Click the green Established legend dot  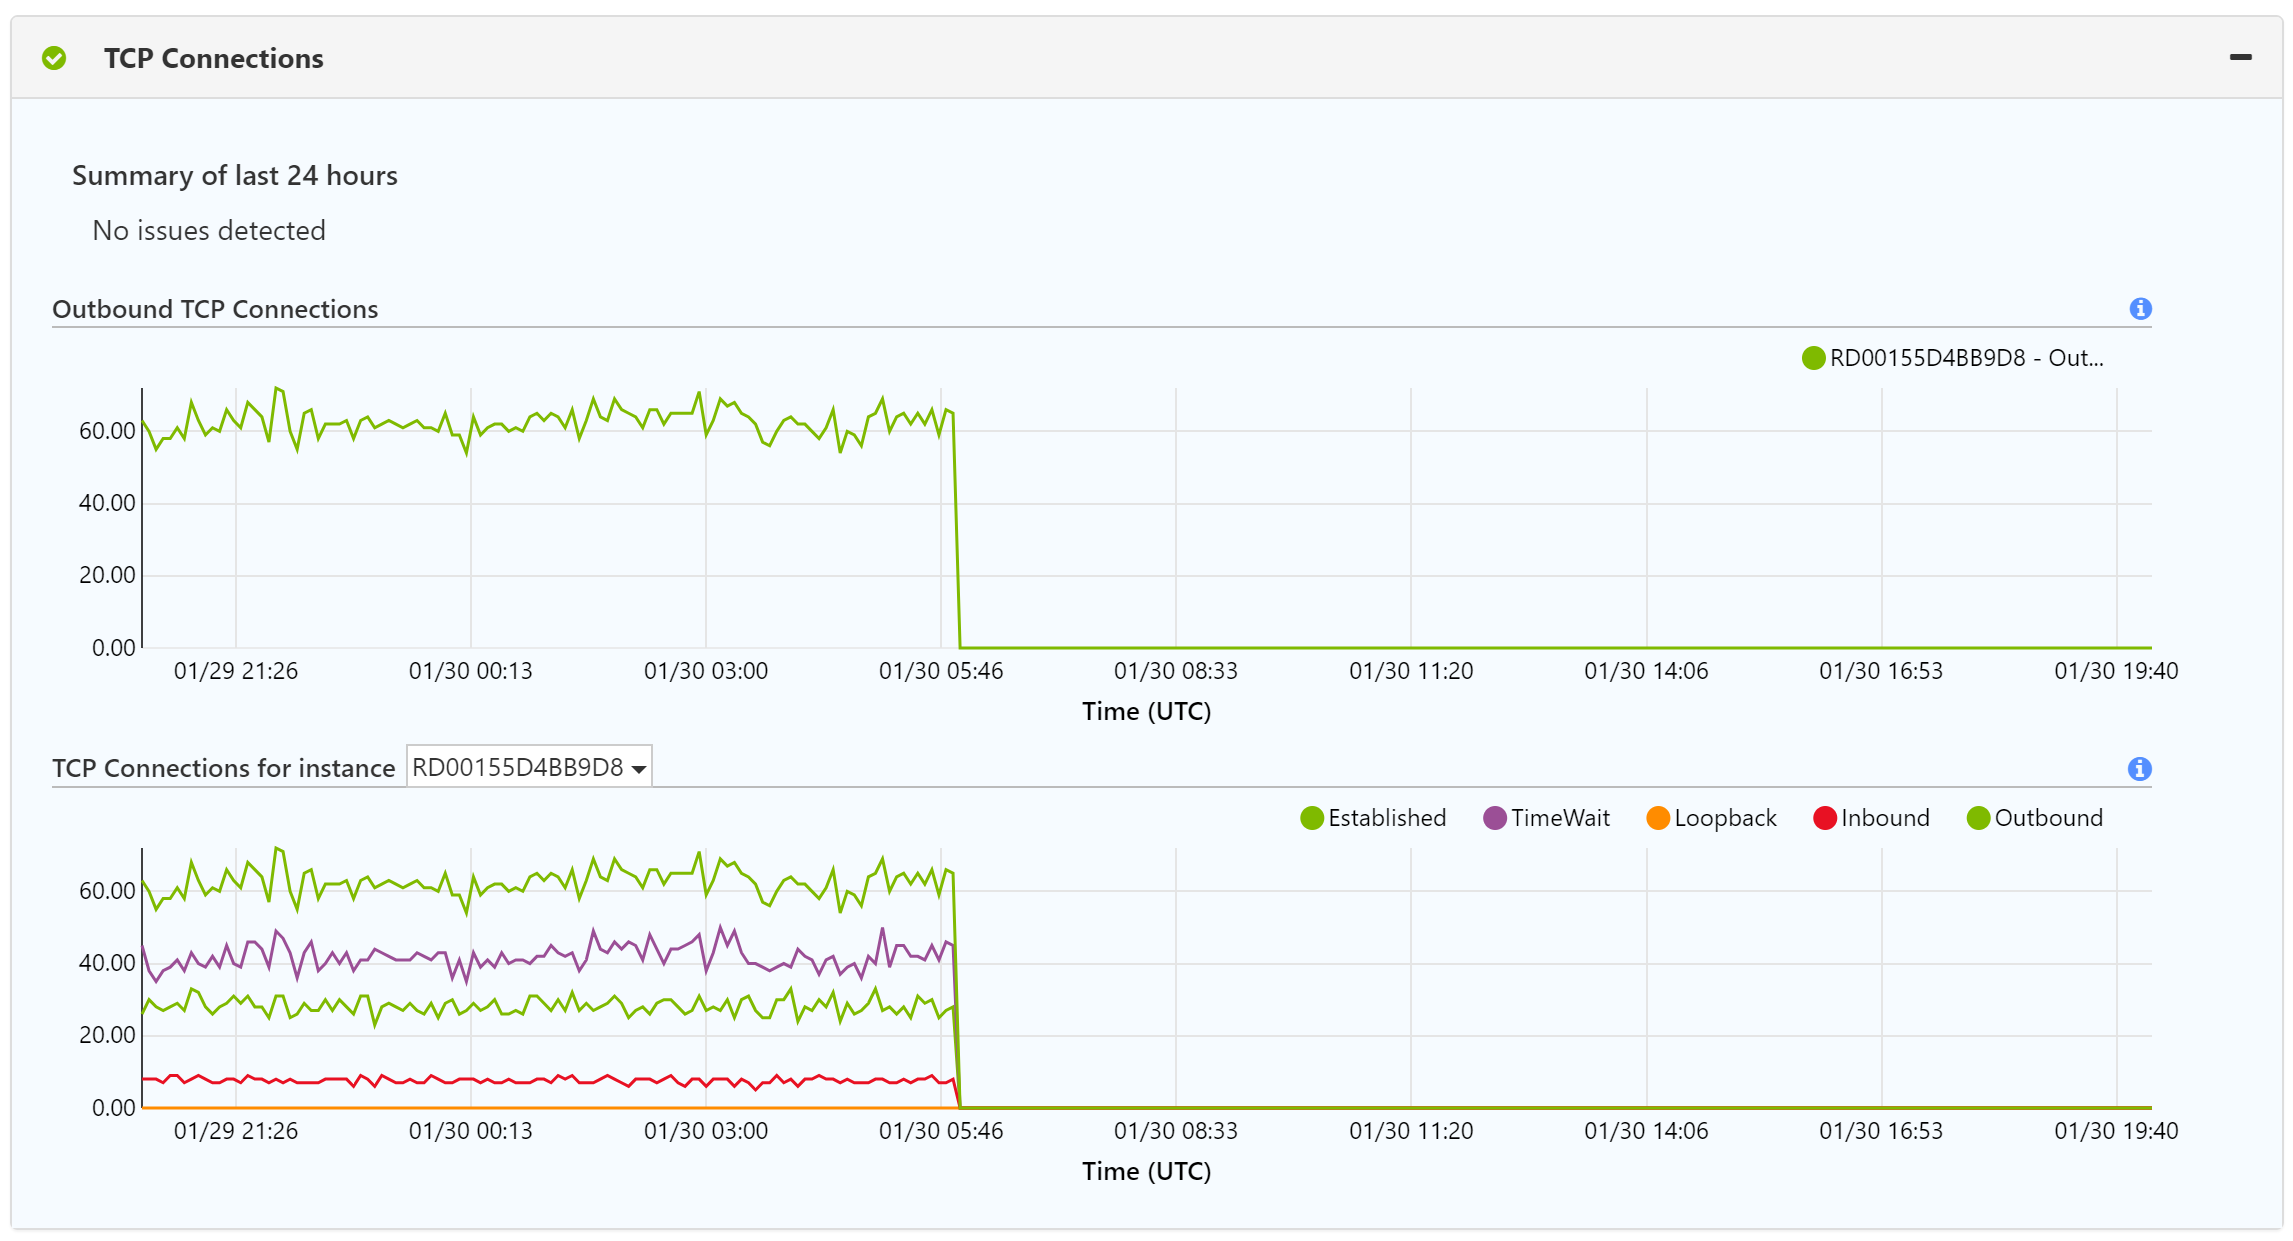pos(1312,818)
